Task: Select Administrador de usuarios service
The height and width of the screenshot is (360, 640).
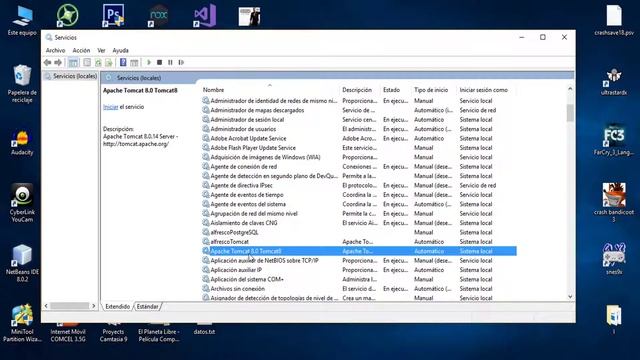Action: (x=359, y=129)
